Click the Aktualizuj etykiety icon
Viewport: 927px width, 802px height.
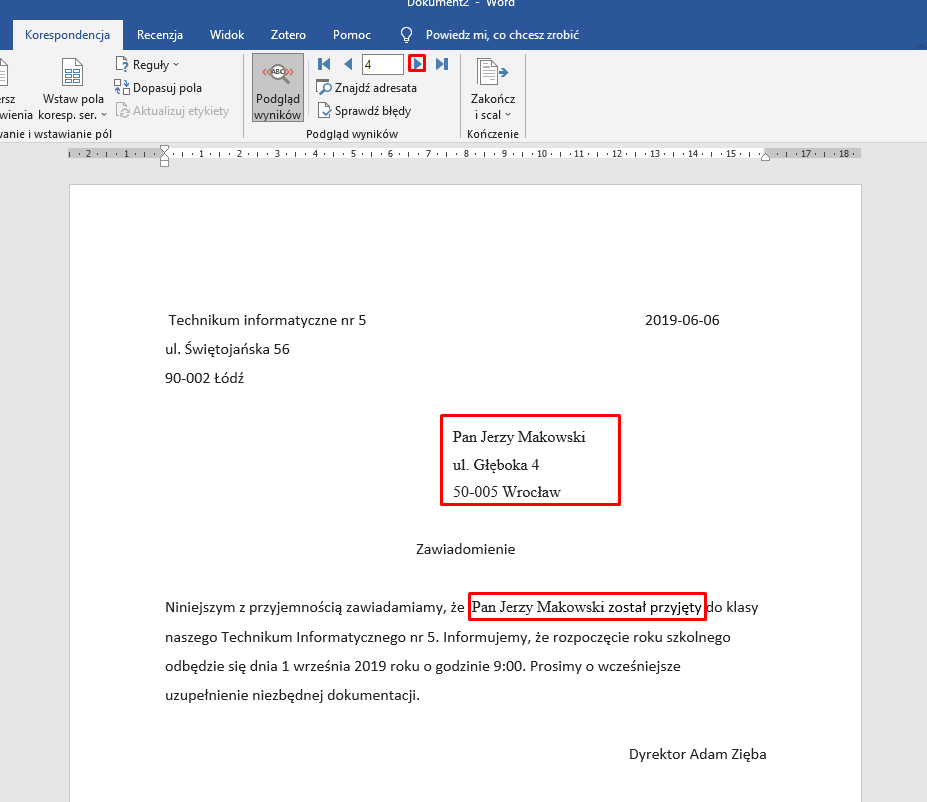(122, 111)
